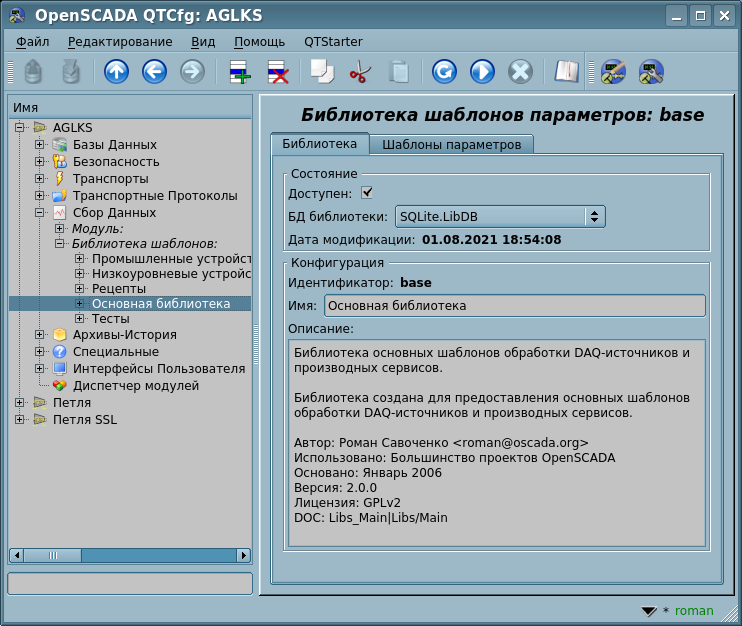This screenshot has width=742, height=626.
Task: Click the tree scrollbar left arrow
Action: (x=17, y=555)
